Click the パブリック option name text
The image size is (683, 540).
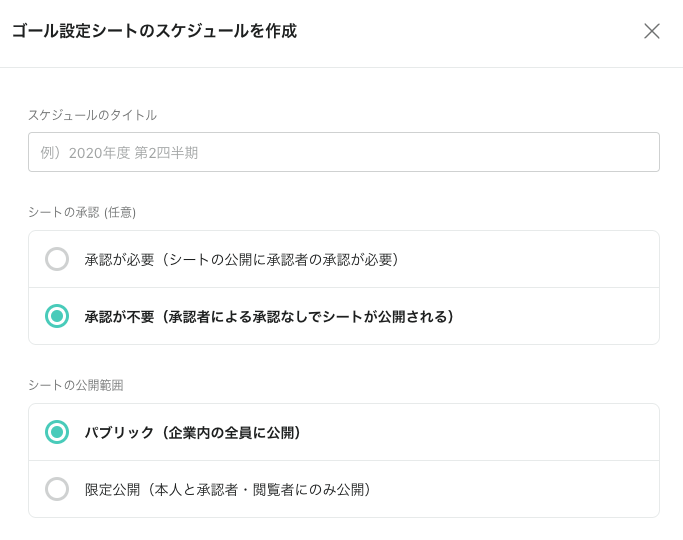pos(119,433)
